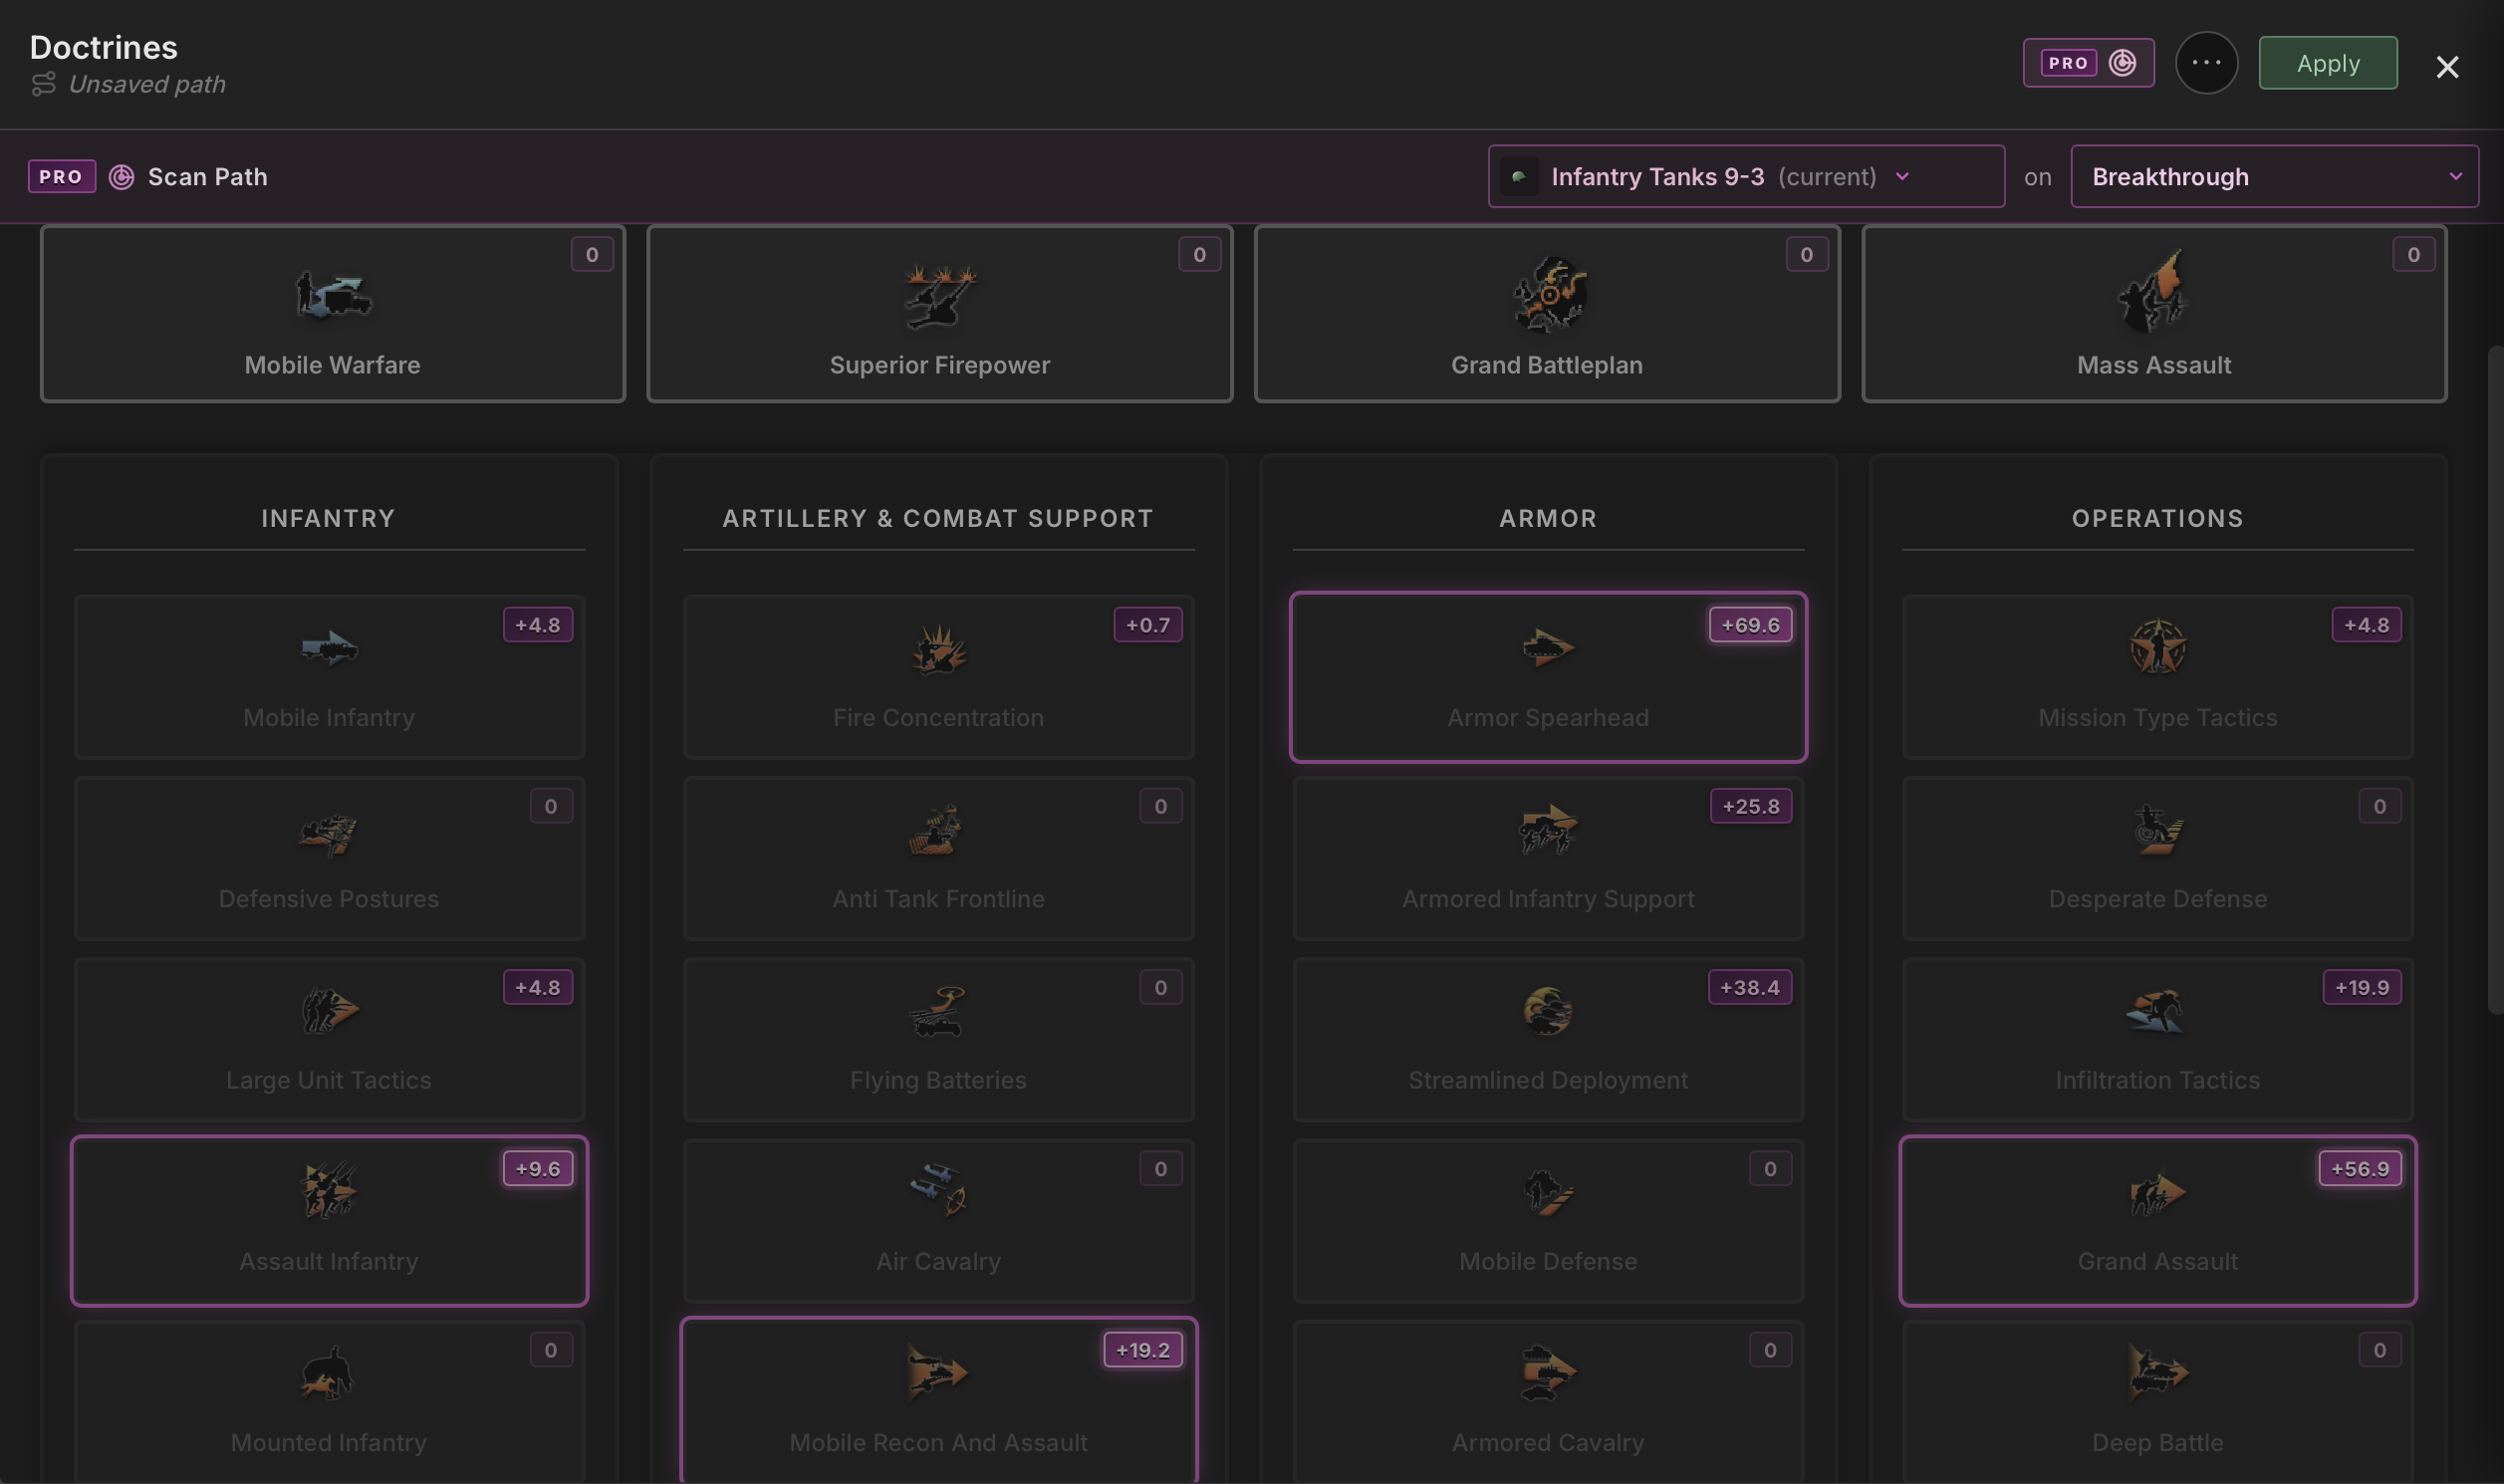Select the Air Cavalry icon

tap(937, 1190)
